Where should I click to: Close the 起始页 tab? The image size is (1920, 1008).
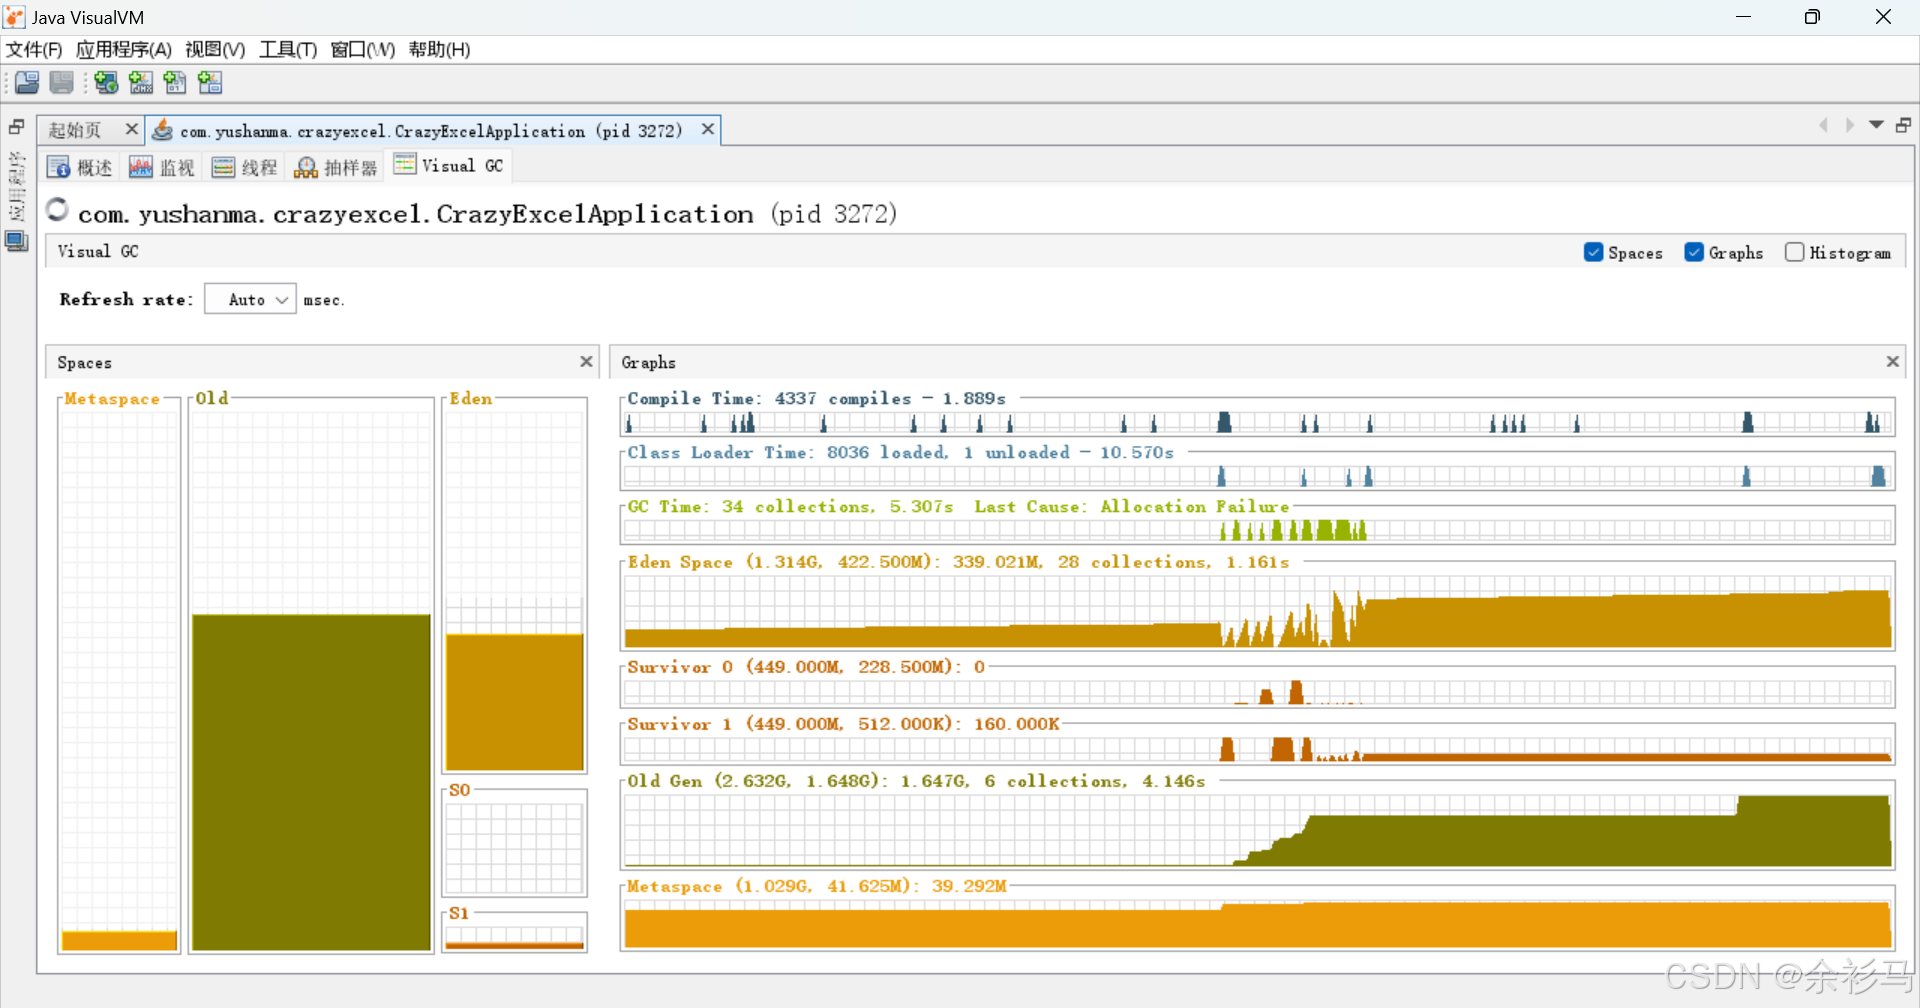[x=131, y=129]
